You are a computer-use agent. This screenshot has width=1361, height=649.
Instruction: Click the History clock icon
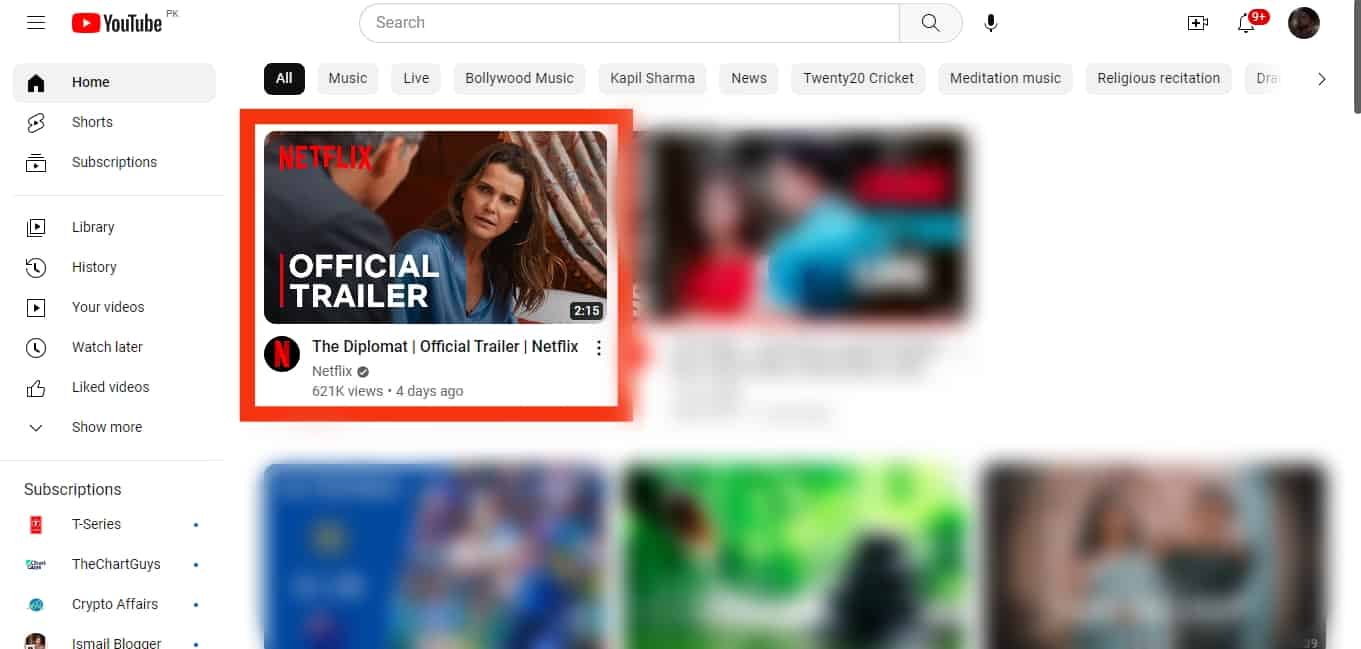[x=36, y=268]
